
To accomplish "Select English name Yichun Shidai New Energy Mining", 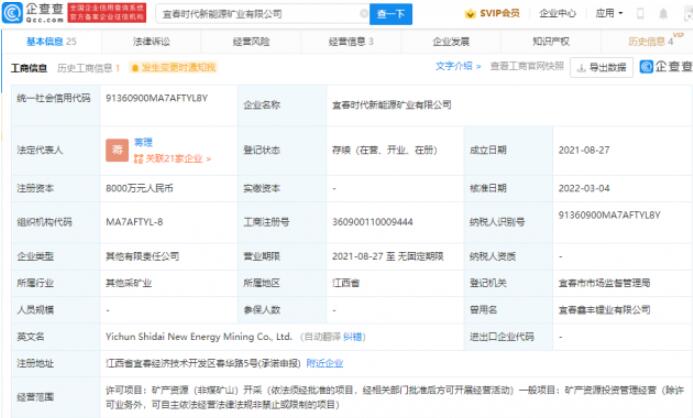I will click(199, 337).
